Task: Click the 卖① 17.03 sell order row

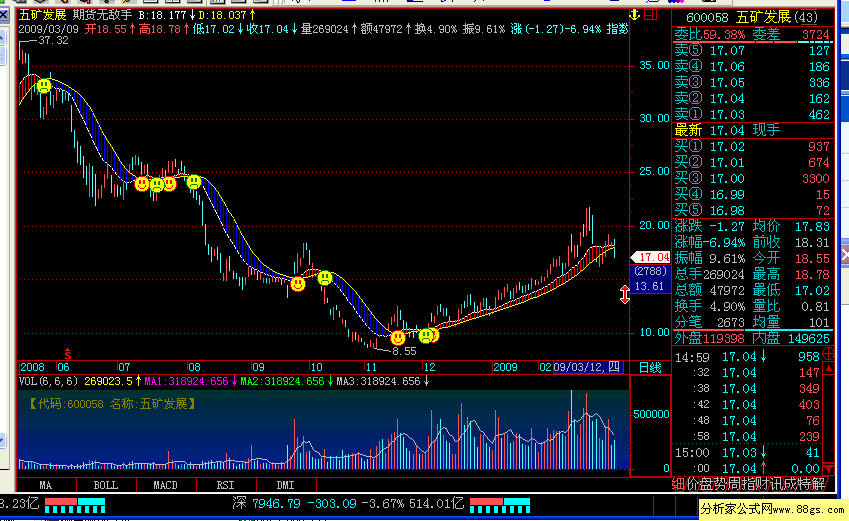Action: [752, 115]
